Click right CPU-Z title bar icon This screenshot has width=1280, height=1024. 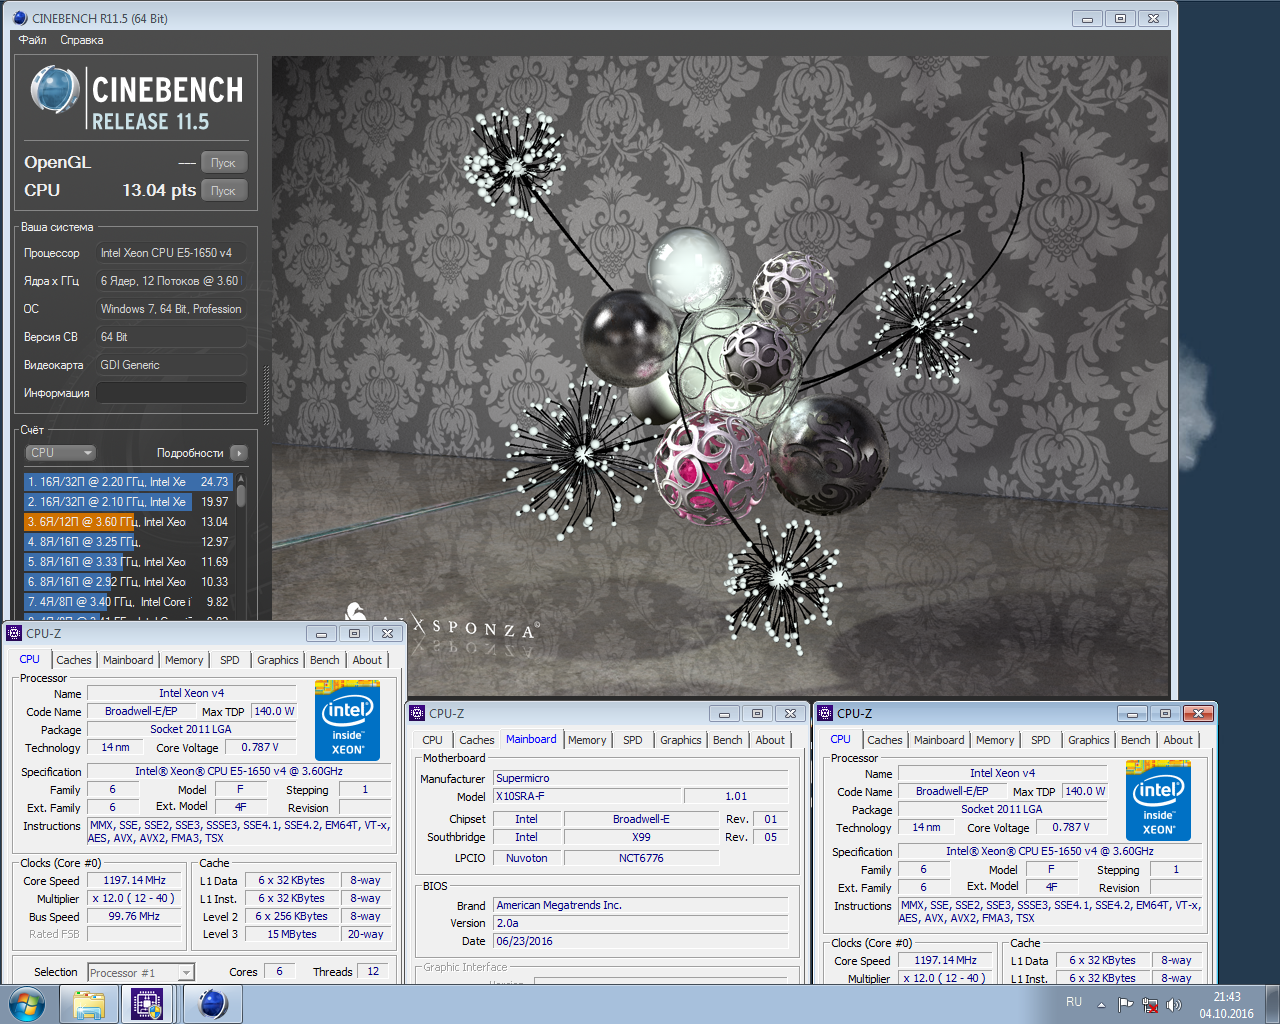tap(825, 713)
